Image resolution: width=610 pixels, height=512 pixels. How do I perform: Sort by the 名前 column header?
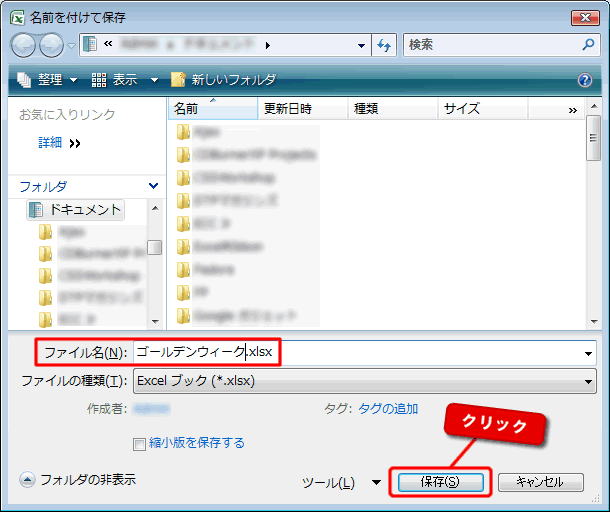pyautogui.click(x=213, y=108)
